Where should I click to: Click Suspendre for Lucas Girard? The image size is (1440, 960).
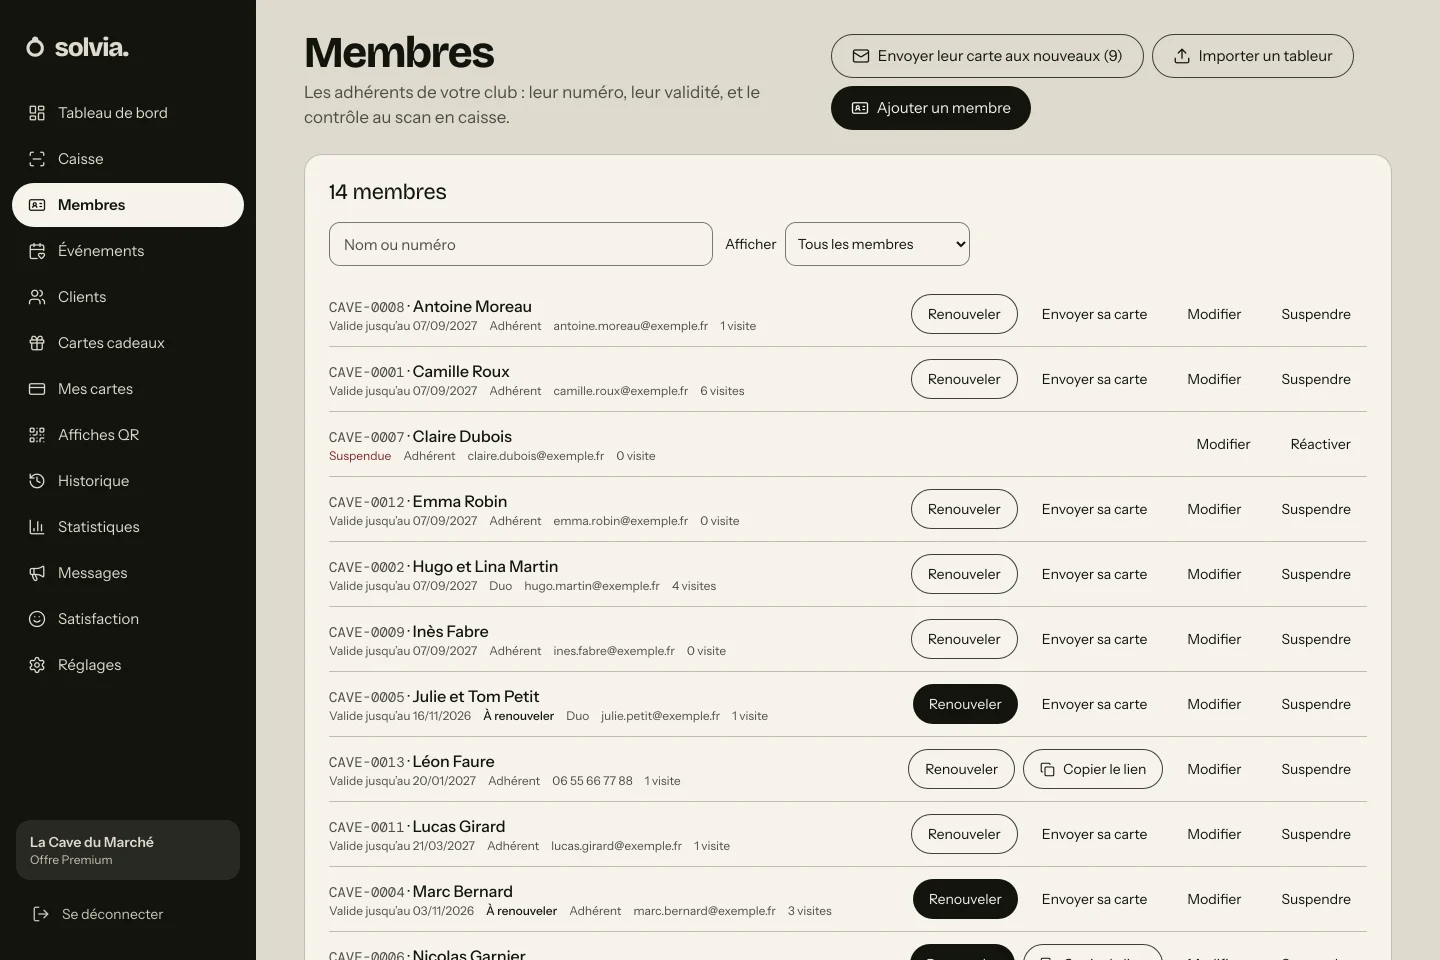click(x=1316, y=834)
